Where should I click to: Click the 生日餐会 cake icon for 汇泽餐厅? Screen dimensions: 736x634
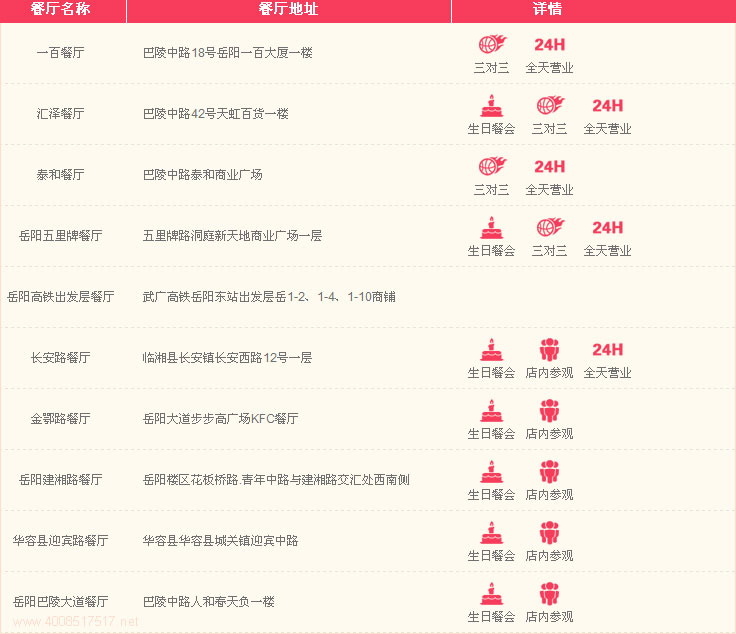tap(491, 106)
